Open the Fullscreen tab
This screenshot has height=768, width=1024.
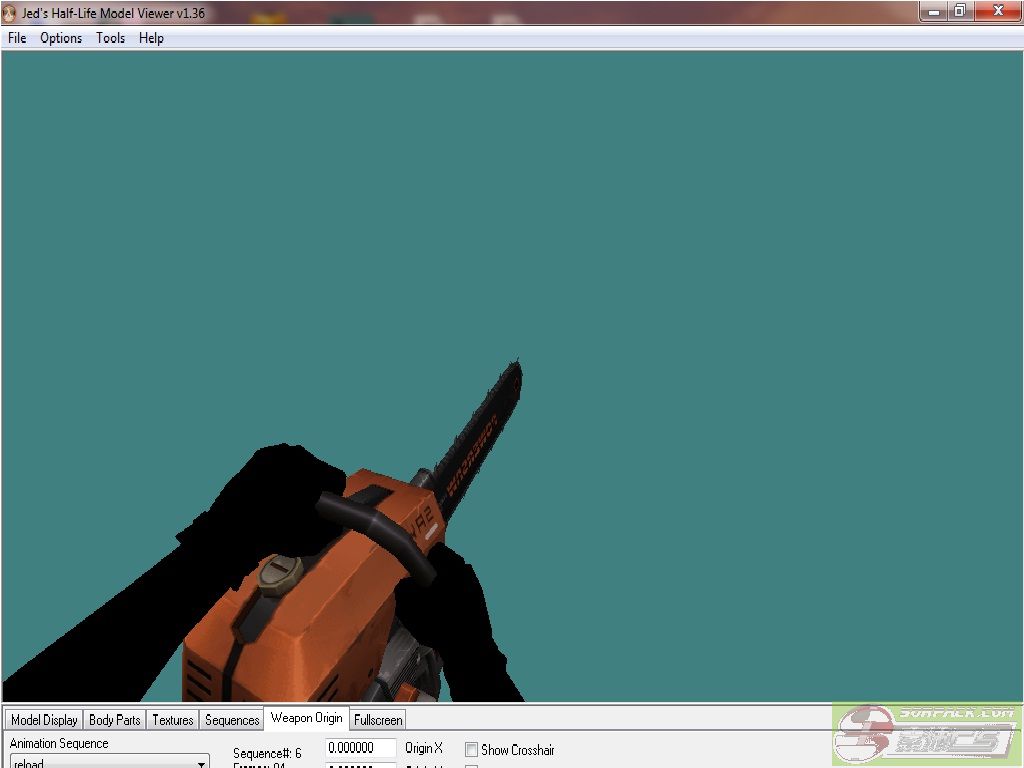[377, 720]
